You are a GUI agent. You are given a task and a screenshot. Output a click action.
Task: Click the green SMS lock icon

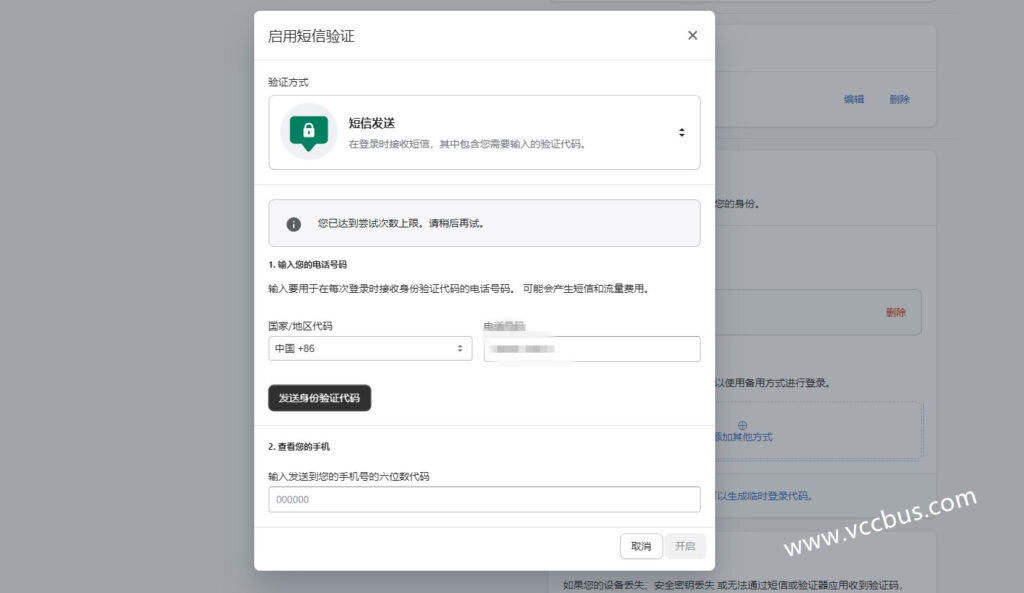[x=308, y=131]
